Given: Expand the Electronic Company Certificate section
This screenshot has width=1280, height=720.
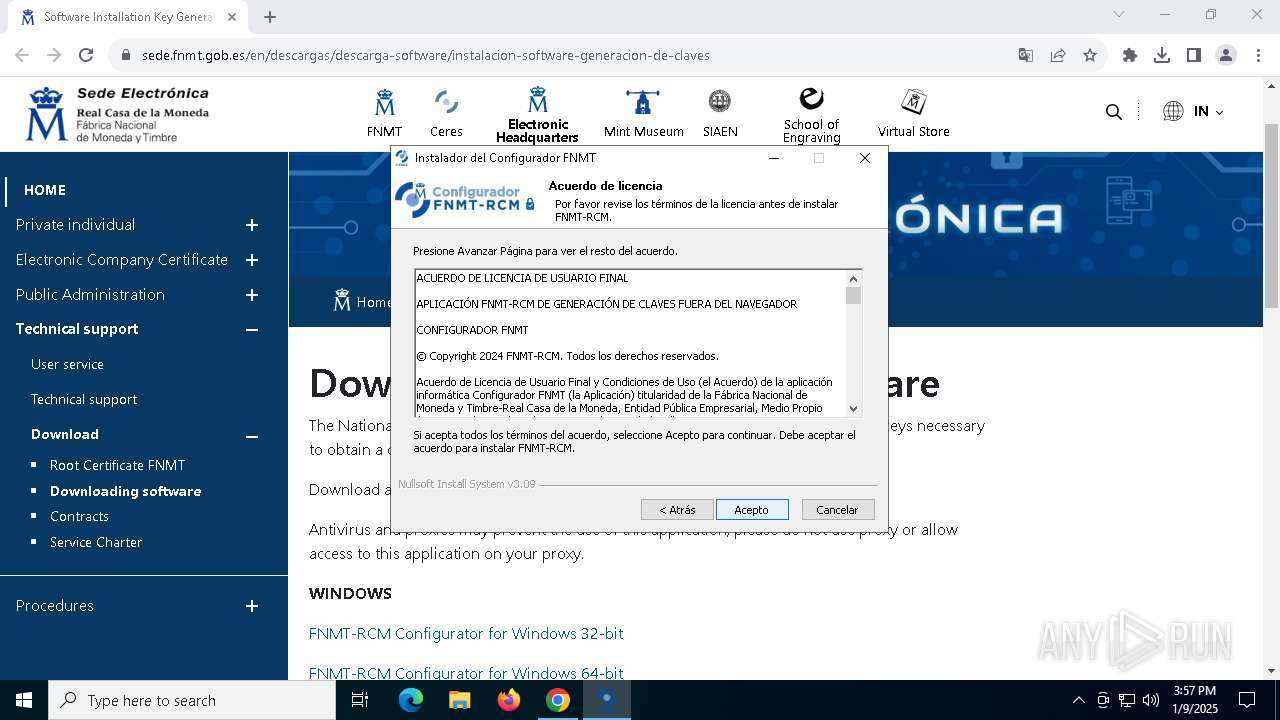Looking at the screenshot, I should (x=252, y=260).
